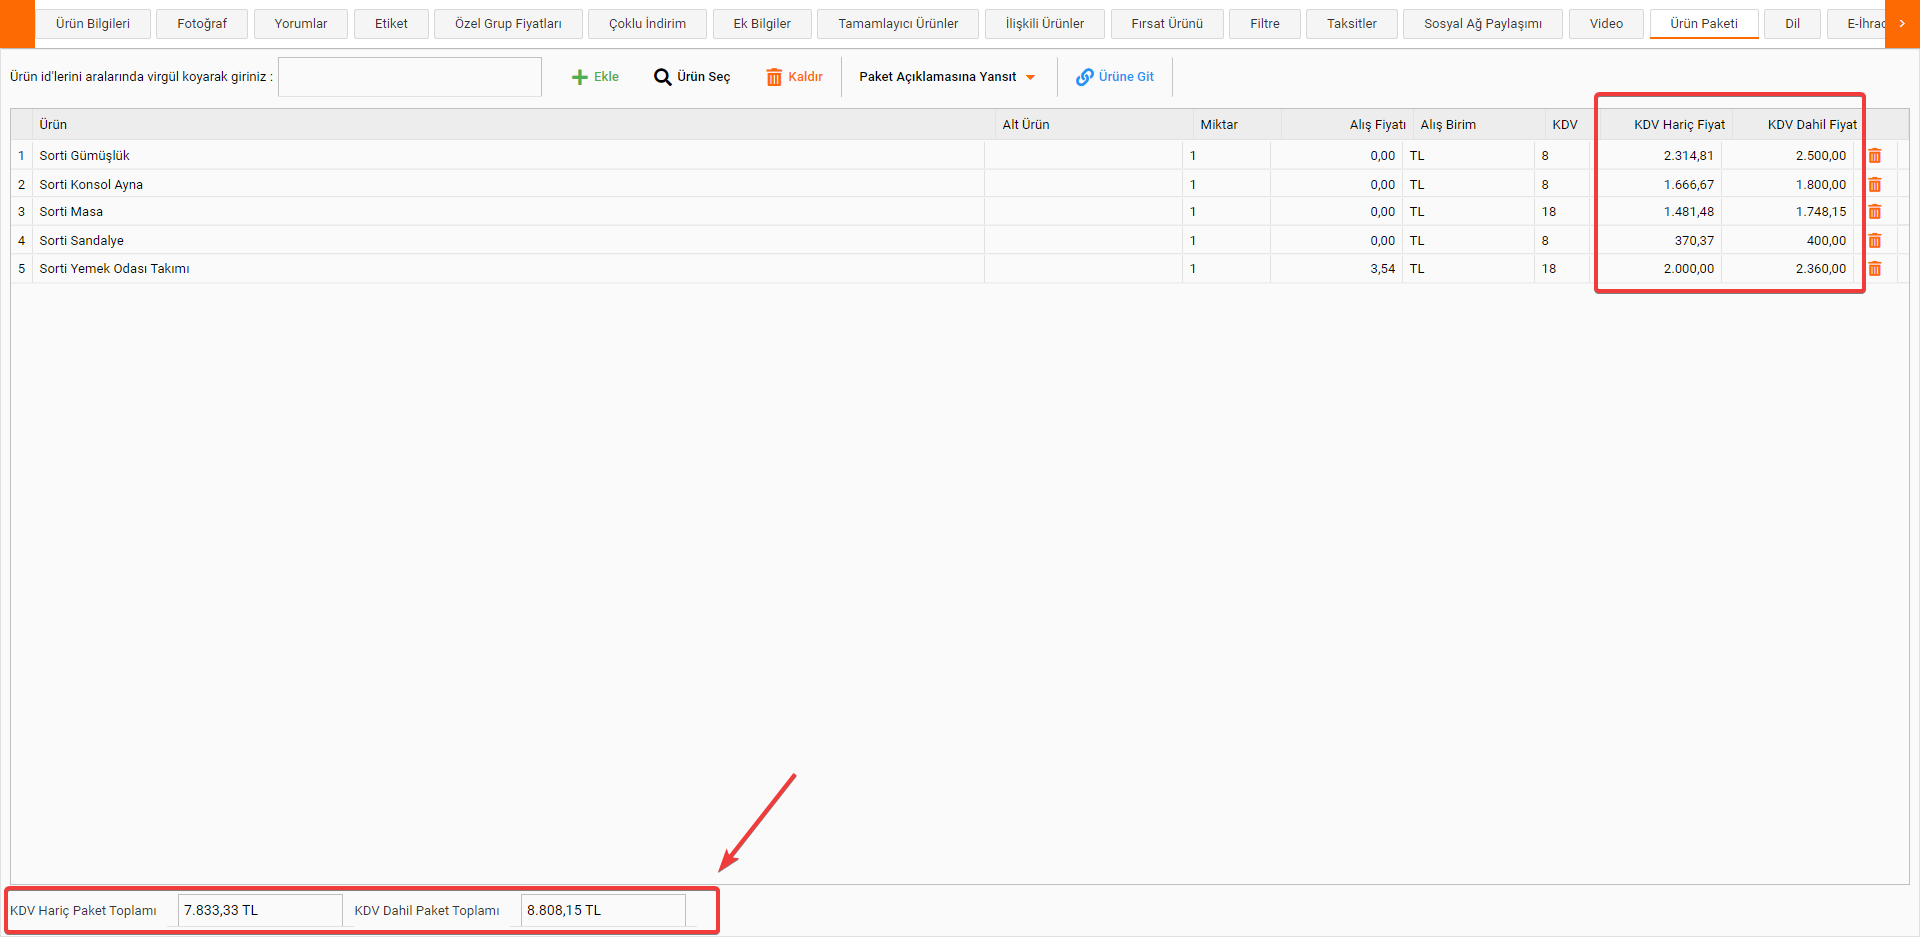Viewport: 1920px width, 937px height.
Task: Select the Sorti Gümüşlük row name
Action: 85,156
